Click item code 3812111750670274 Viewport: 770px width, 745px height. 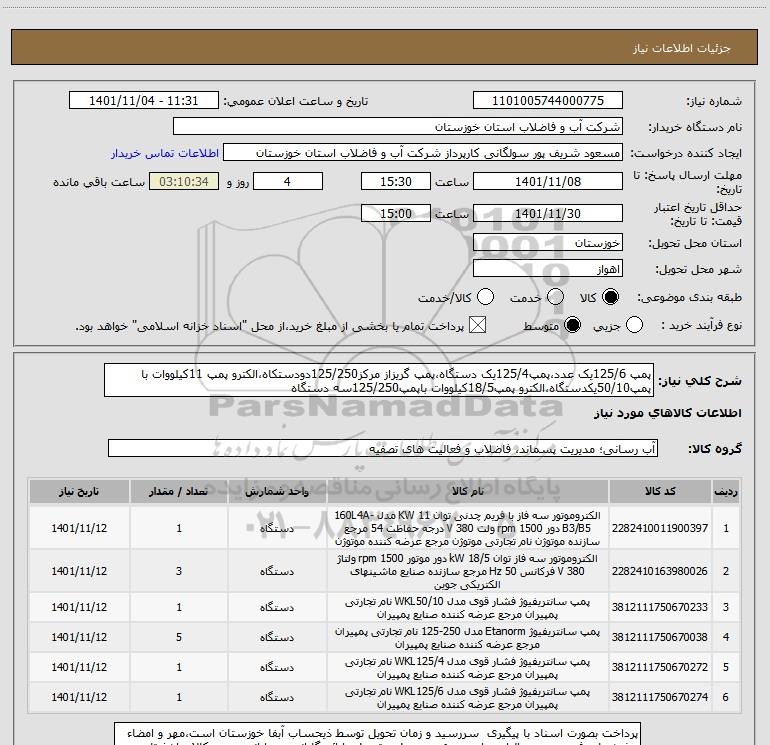tap(660, 697)
